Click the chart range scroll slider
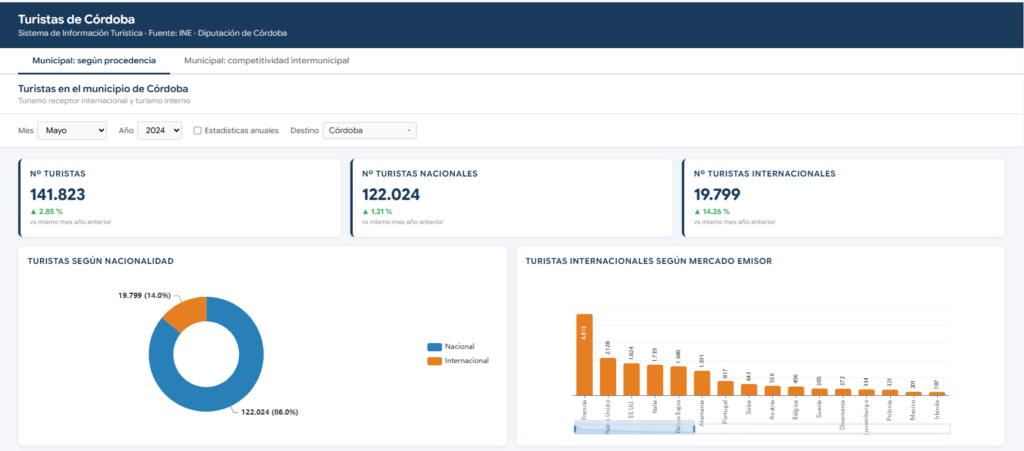Viewport: 1024px width, 451px height. pyautogui.click(x=634, y=429)
